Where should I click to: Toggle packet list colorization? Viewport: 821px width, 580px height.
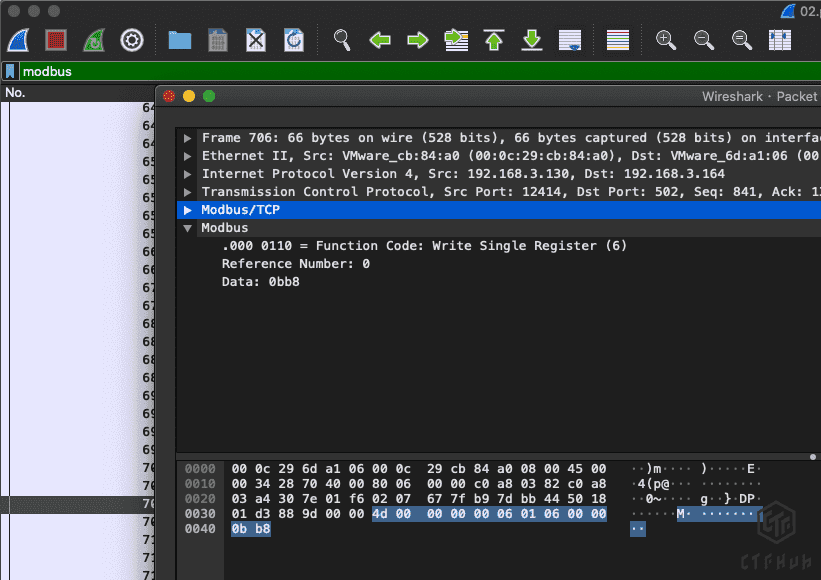click(x=618, y=40)
